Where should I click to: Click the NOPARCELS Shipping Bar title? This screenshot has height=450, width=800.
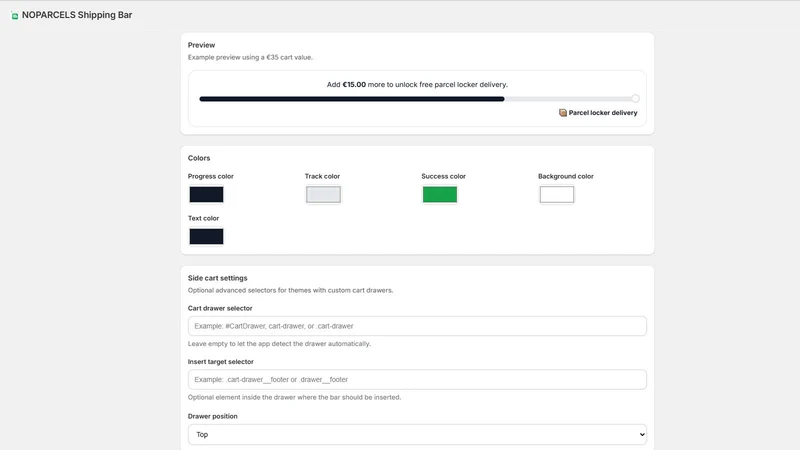[x=77, y=15]
